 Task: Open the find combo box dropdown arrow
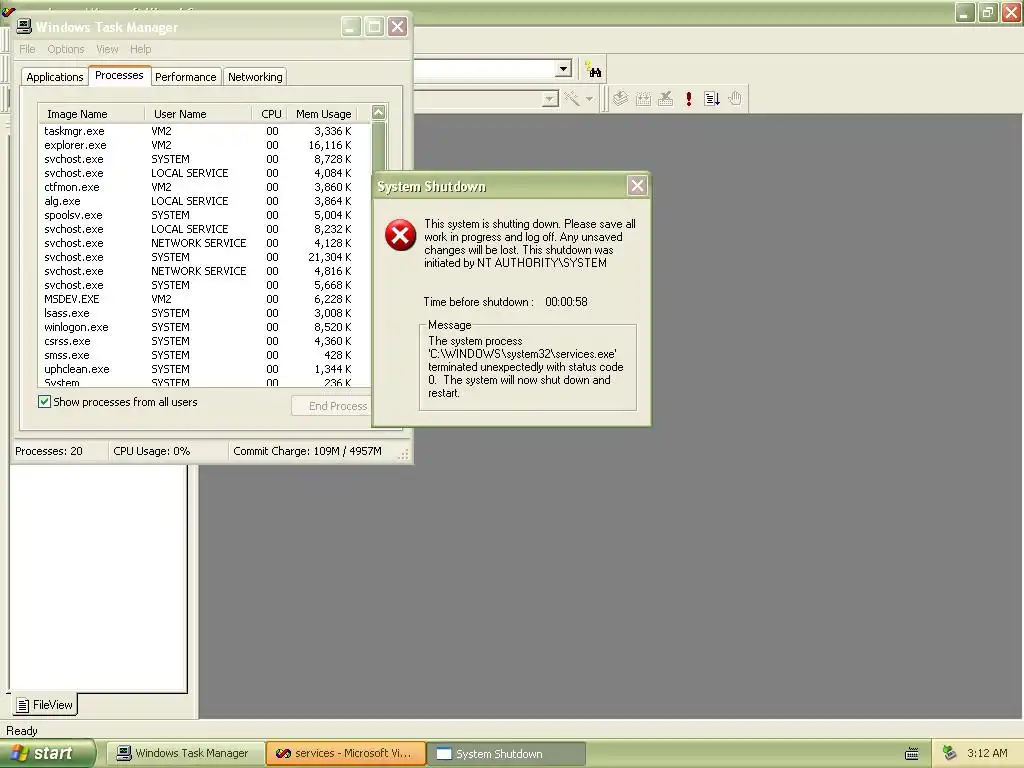(x=563, y=69)
